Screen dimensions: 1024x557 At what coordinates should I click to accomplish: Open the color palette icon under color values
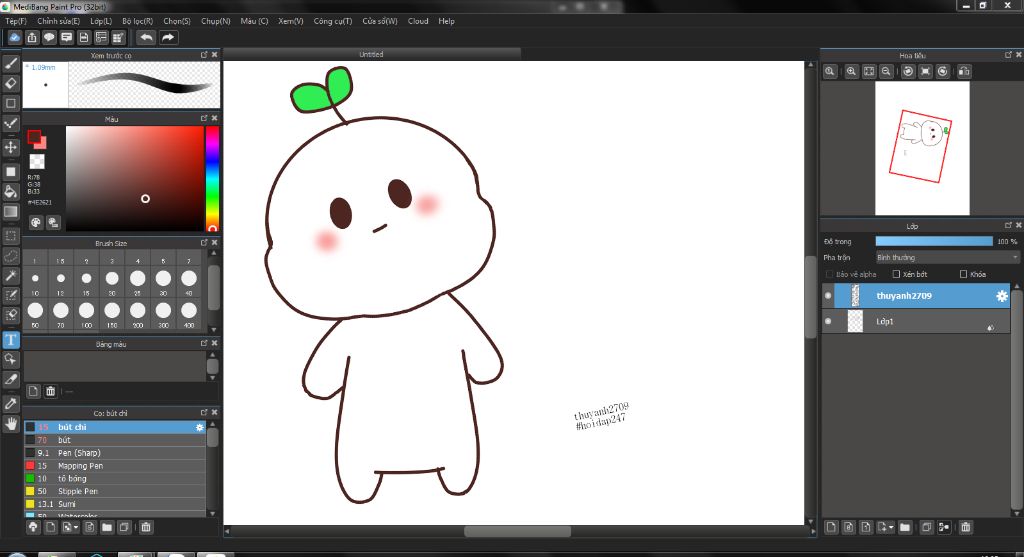35,223
